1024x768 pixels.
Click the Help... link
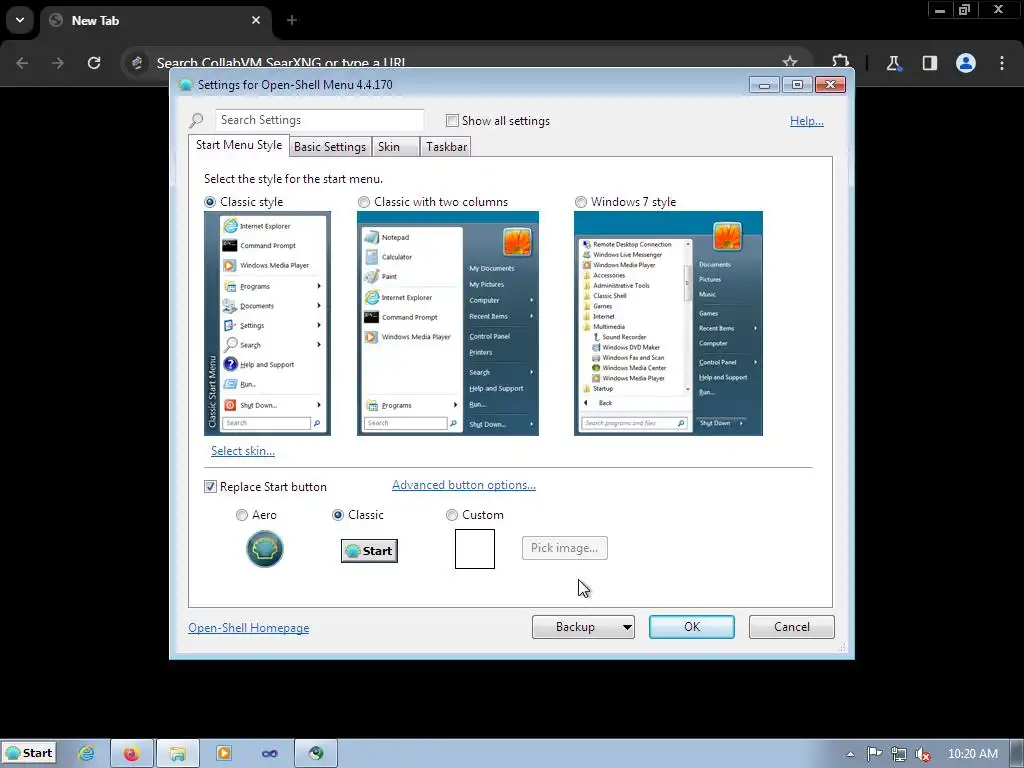(x=807, y=121)
